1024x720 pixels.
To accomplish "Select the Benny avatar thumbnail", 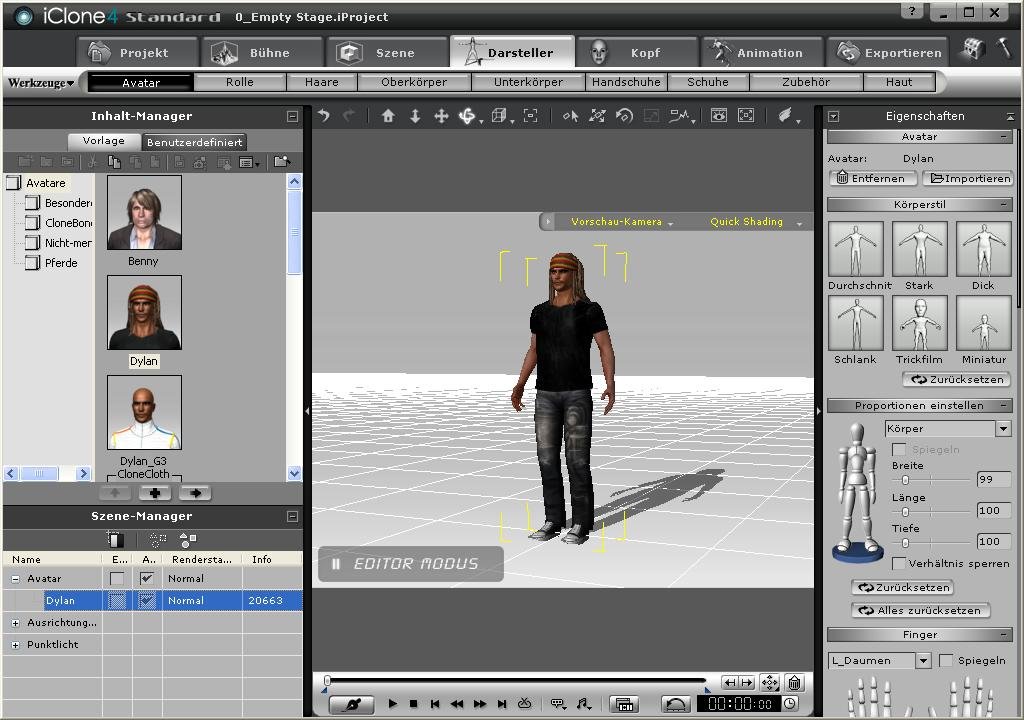I will coord(144,212).
